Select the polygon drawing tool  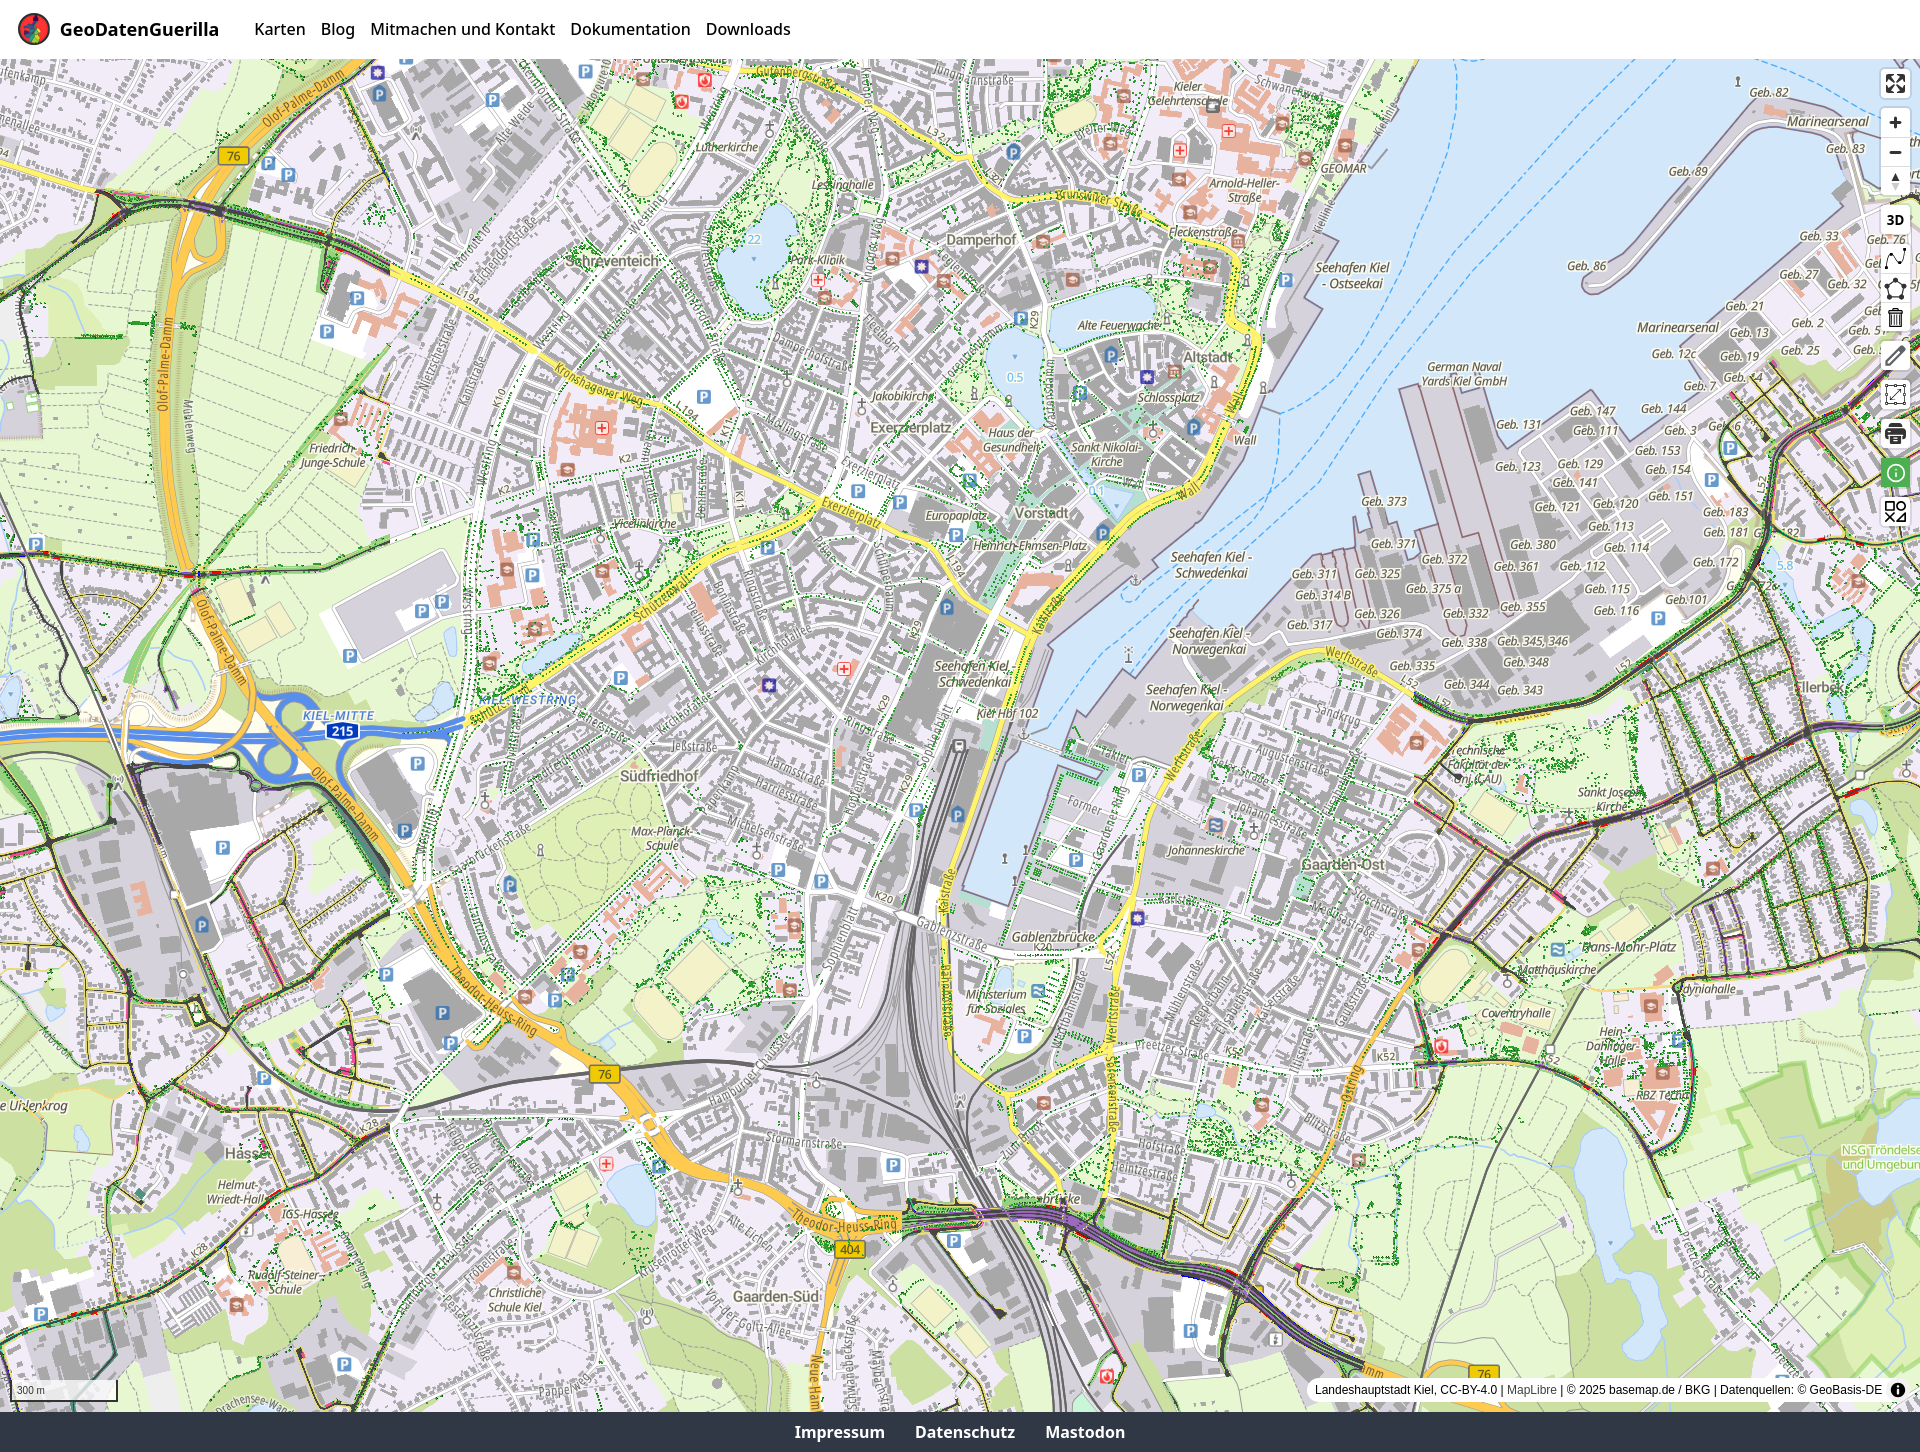coord(1895,289)
